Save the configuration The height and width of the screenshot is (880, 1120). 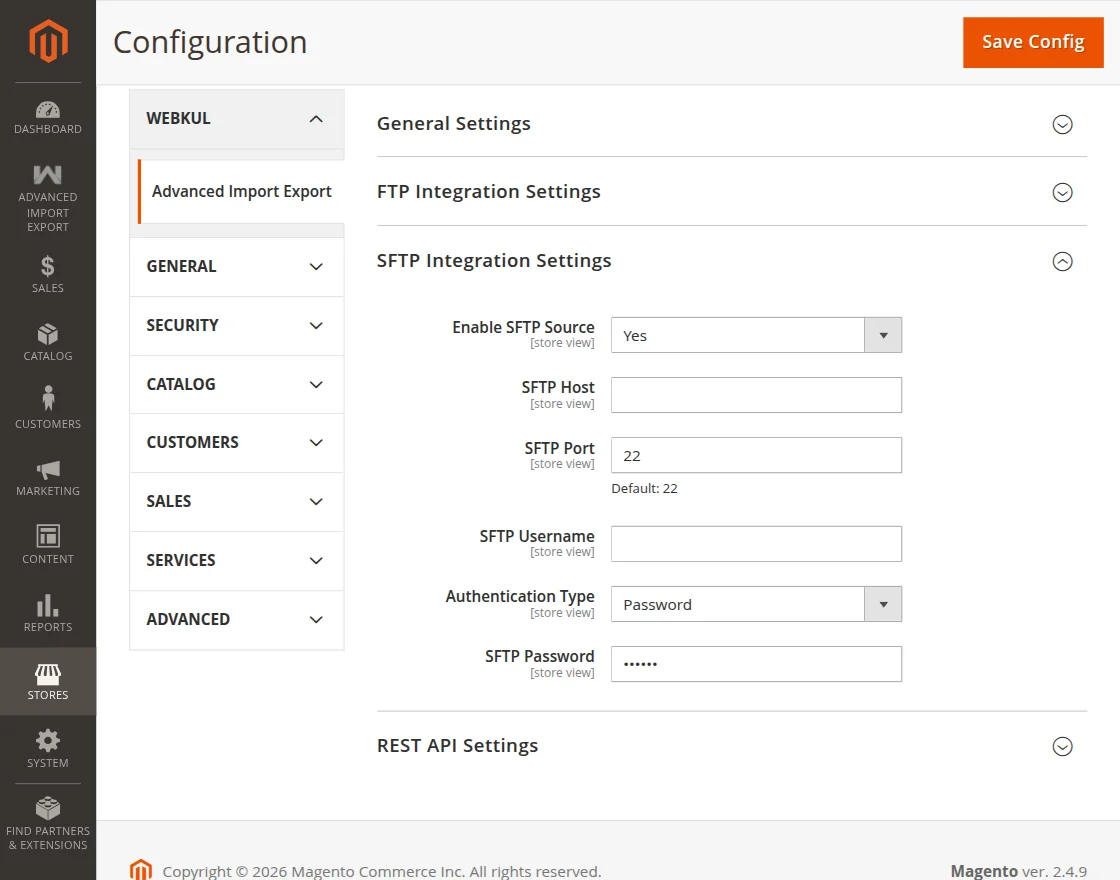click(1033, 42)
